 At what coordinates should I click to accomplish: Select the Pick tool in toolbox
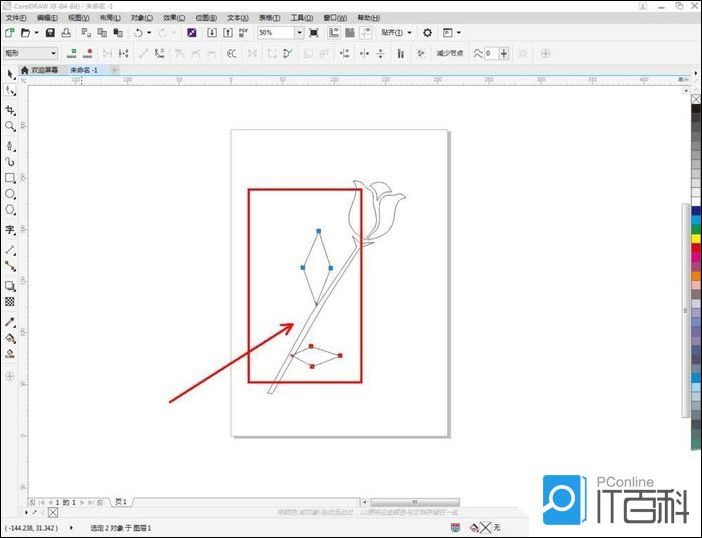pyautogui.click(x=10, y=73)
